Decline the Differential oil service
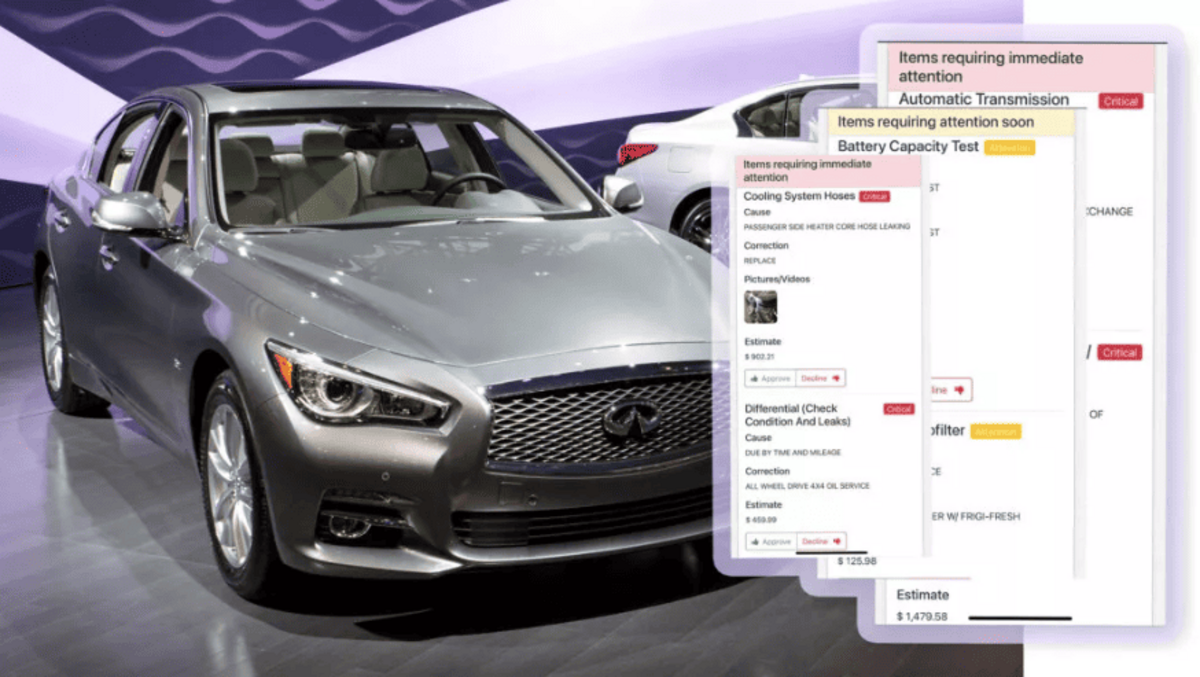 (x=821, y=541)
